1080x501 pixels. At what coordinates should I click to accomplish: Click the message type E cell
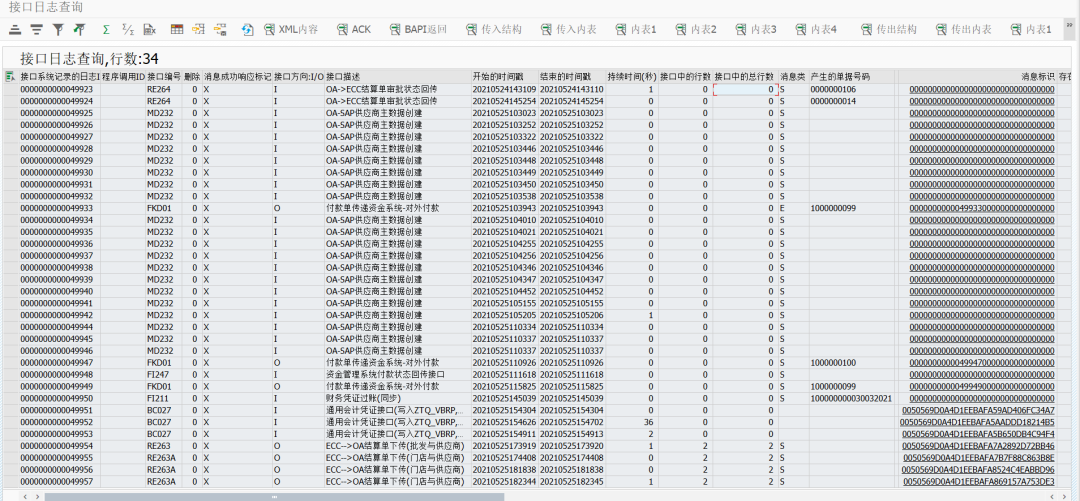click(793, 208)
